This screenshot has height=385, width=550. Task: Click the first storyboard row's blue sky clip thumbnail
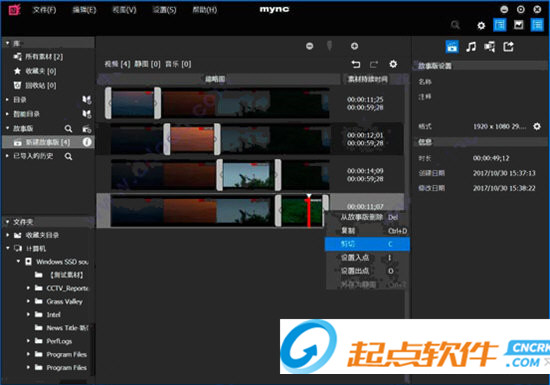point(133,104)
